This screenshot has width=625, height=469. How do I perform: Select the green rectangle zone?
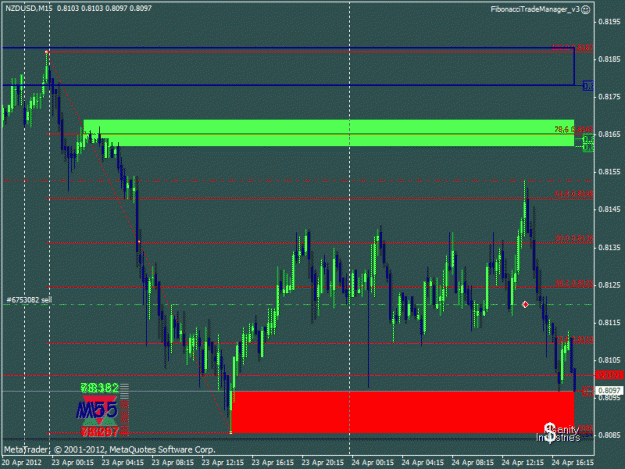[328, 133]
